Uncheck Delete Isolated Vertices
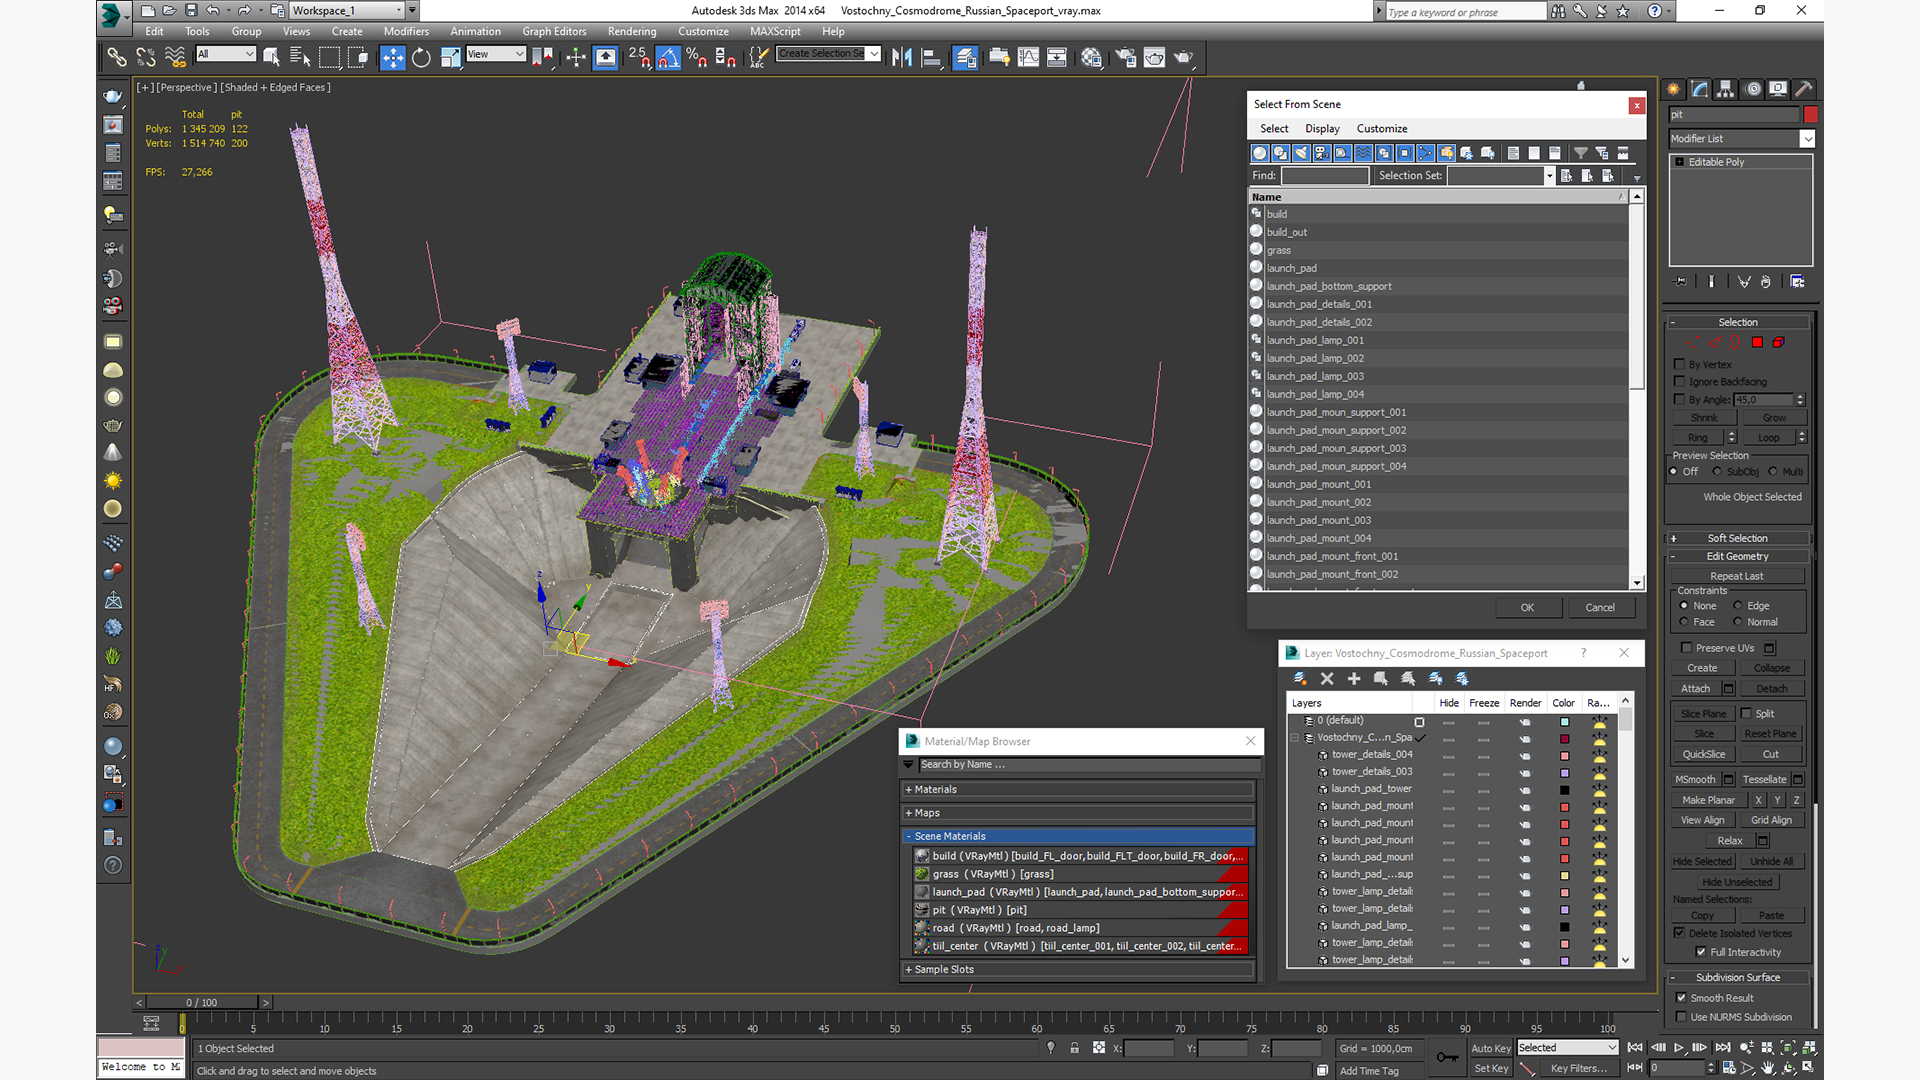Viewport: 1920px width, 1080px height. 1680,933
